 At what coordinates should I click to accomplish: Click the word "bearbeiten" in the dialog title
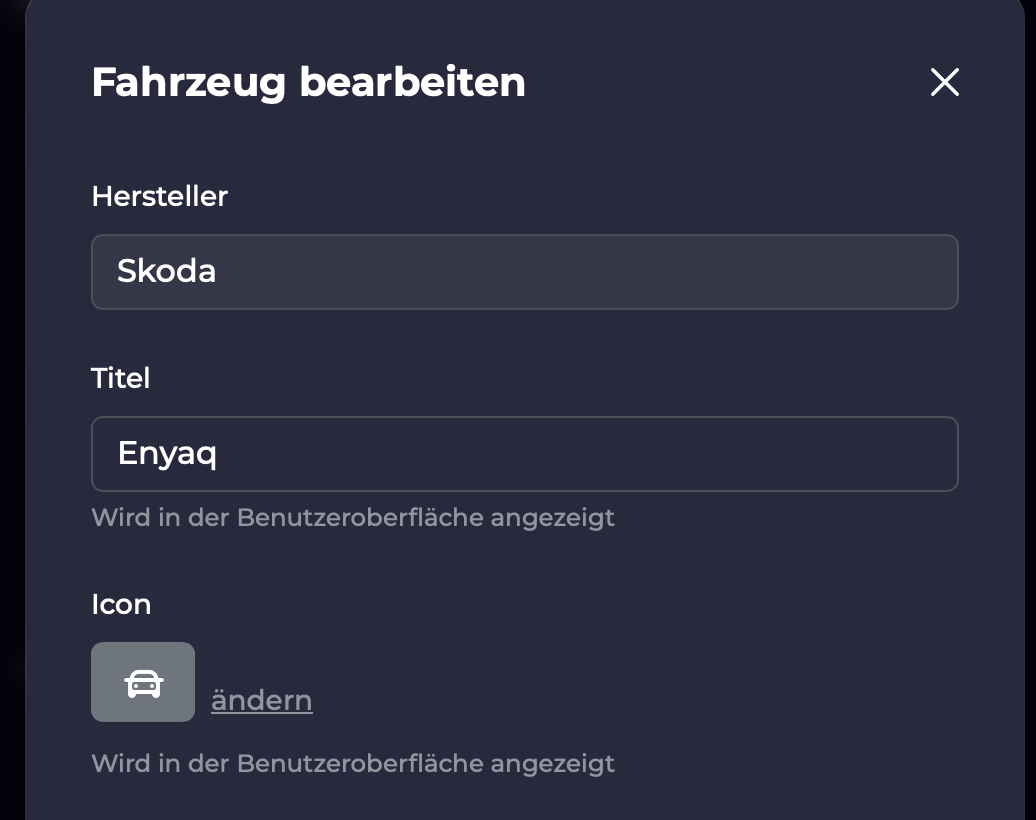click(x=412, y=82)
